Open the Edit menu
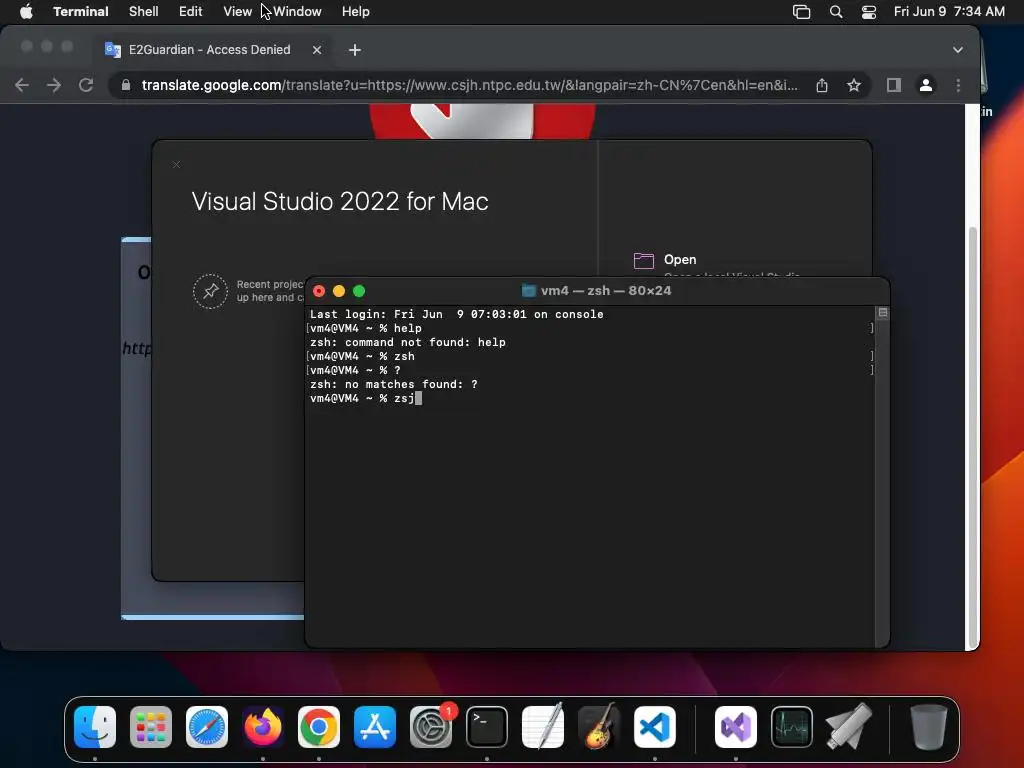The height and width of the screenshot is (768, 1024). tap(190, 11)
